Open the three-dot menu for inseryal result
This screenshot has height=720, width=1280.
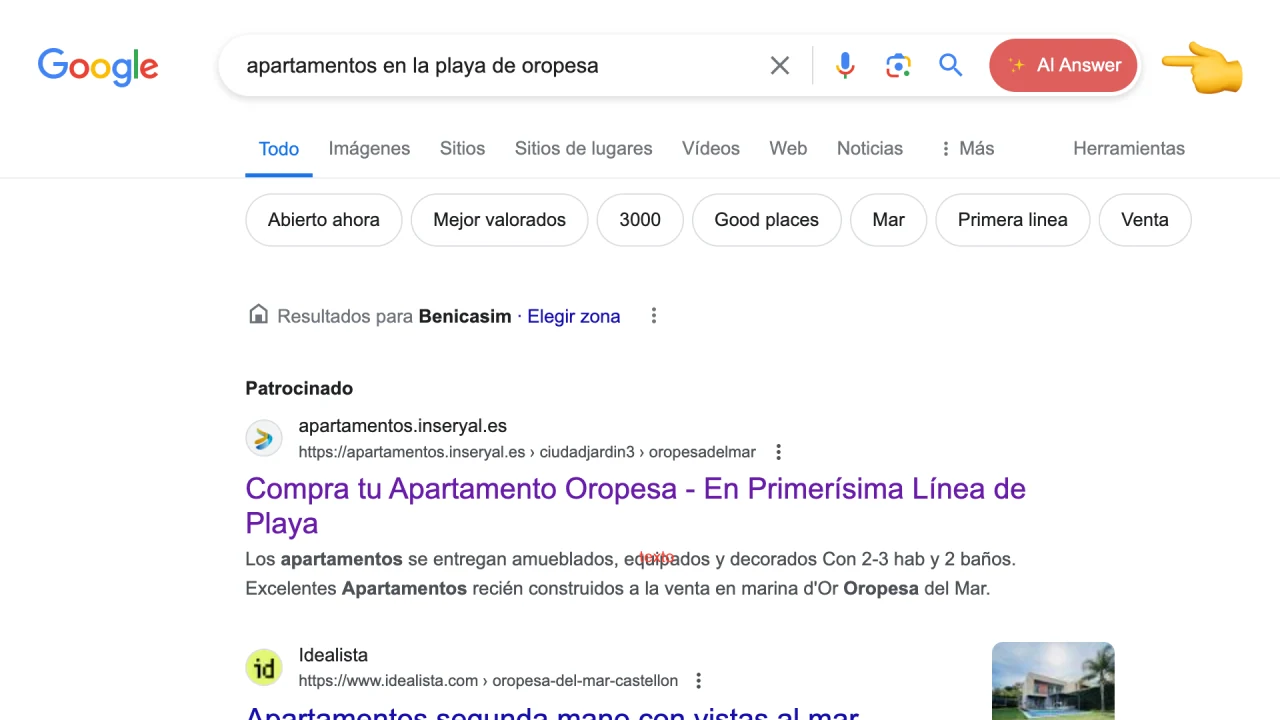778,452
